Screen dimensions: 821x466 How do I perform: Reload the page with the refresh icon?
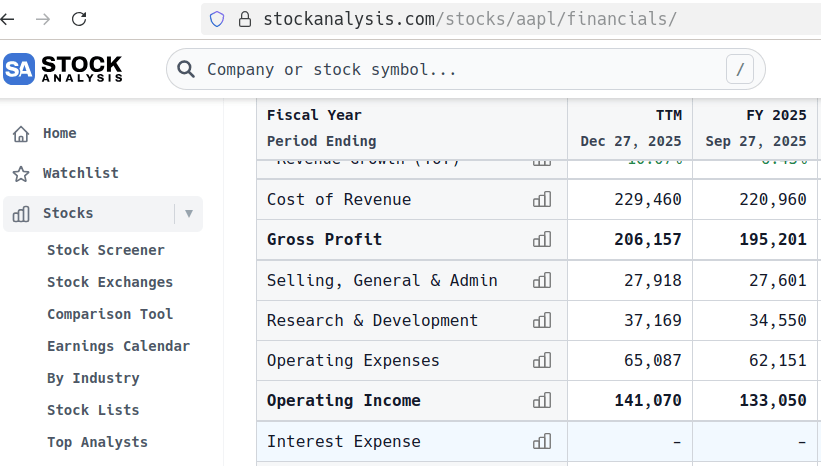(x=79, y=19)
